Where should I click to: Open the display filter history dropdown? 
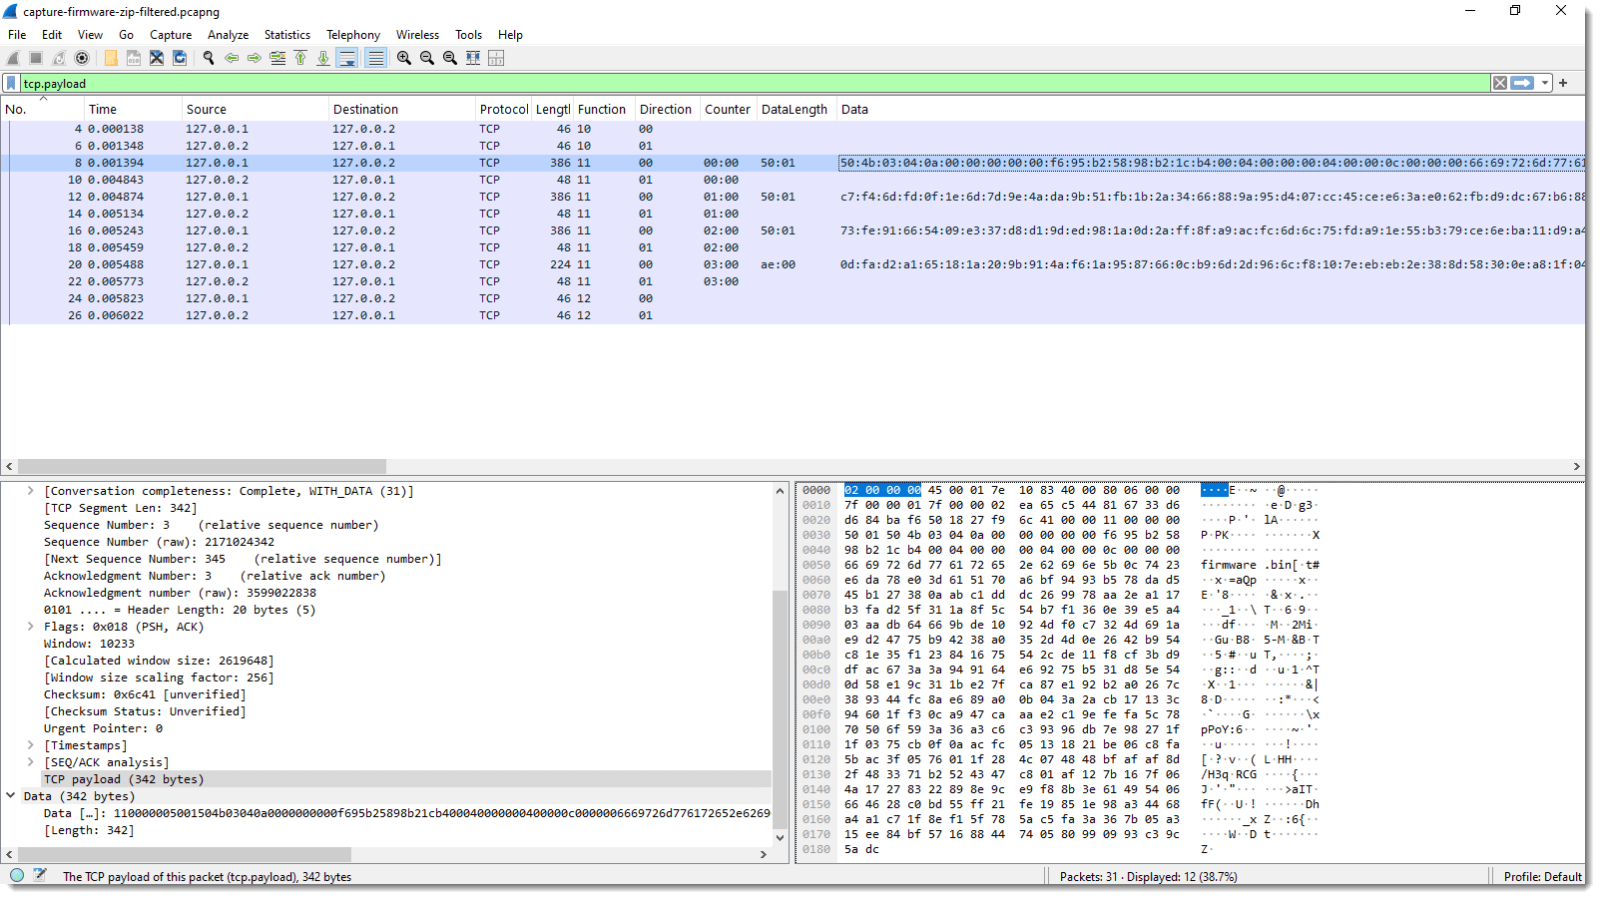click(x=1545, y=83)
